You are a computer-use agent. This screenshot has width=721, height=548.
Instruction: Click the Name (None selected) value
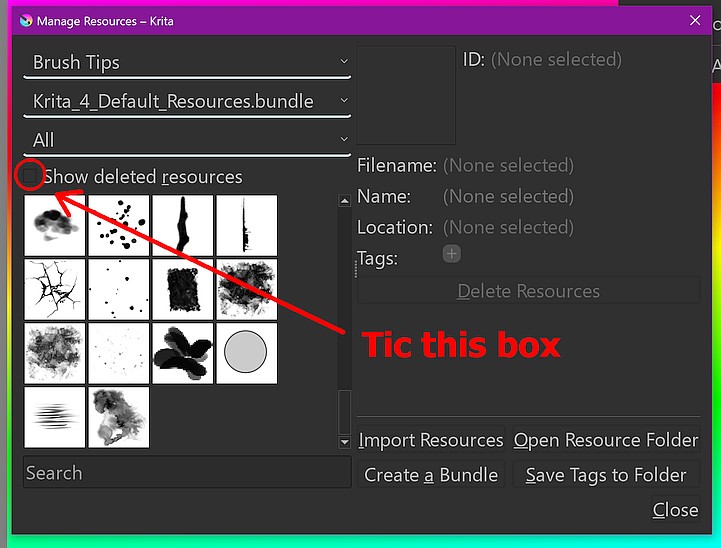[508, 196]
